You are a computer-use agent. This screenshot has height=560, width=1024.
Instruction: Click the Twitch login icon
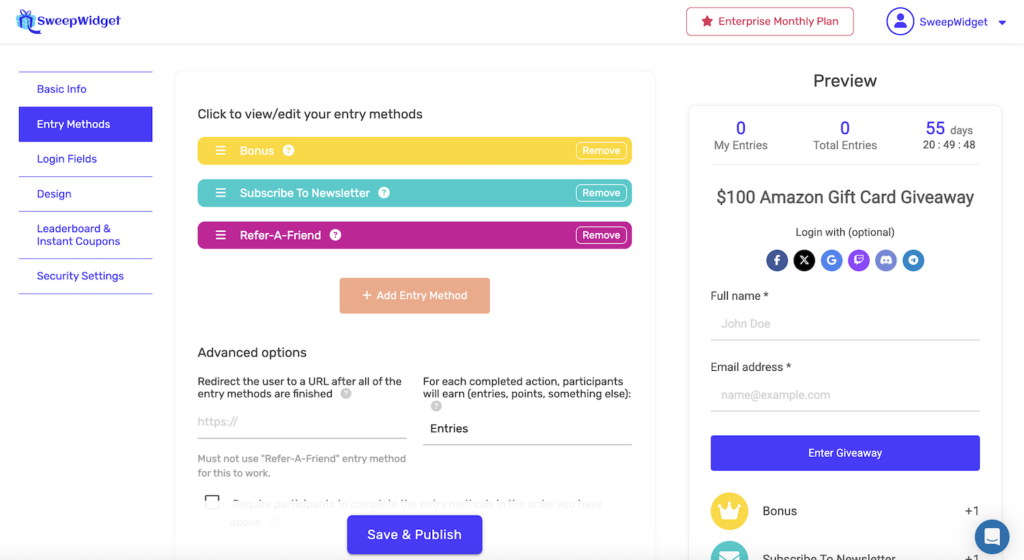(x=858, y=261)
